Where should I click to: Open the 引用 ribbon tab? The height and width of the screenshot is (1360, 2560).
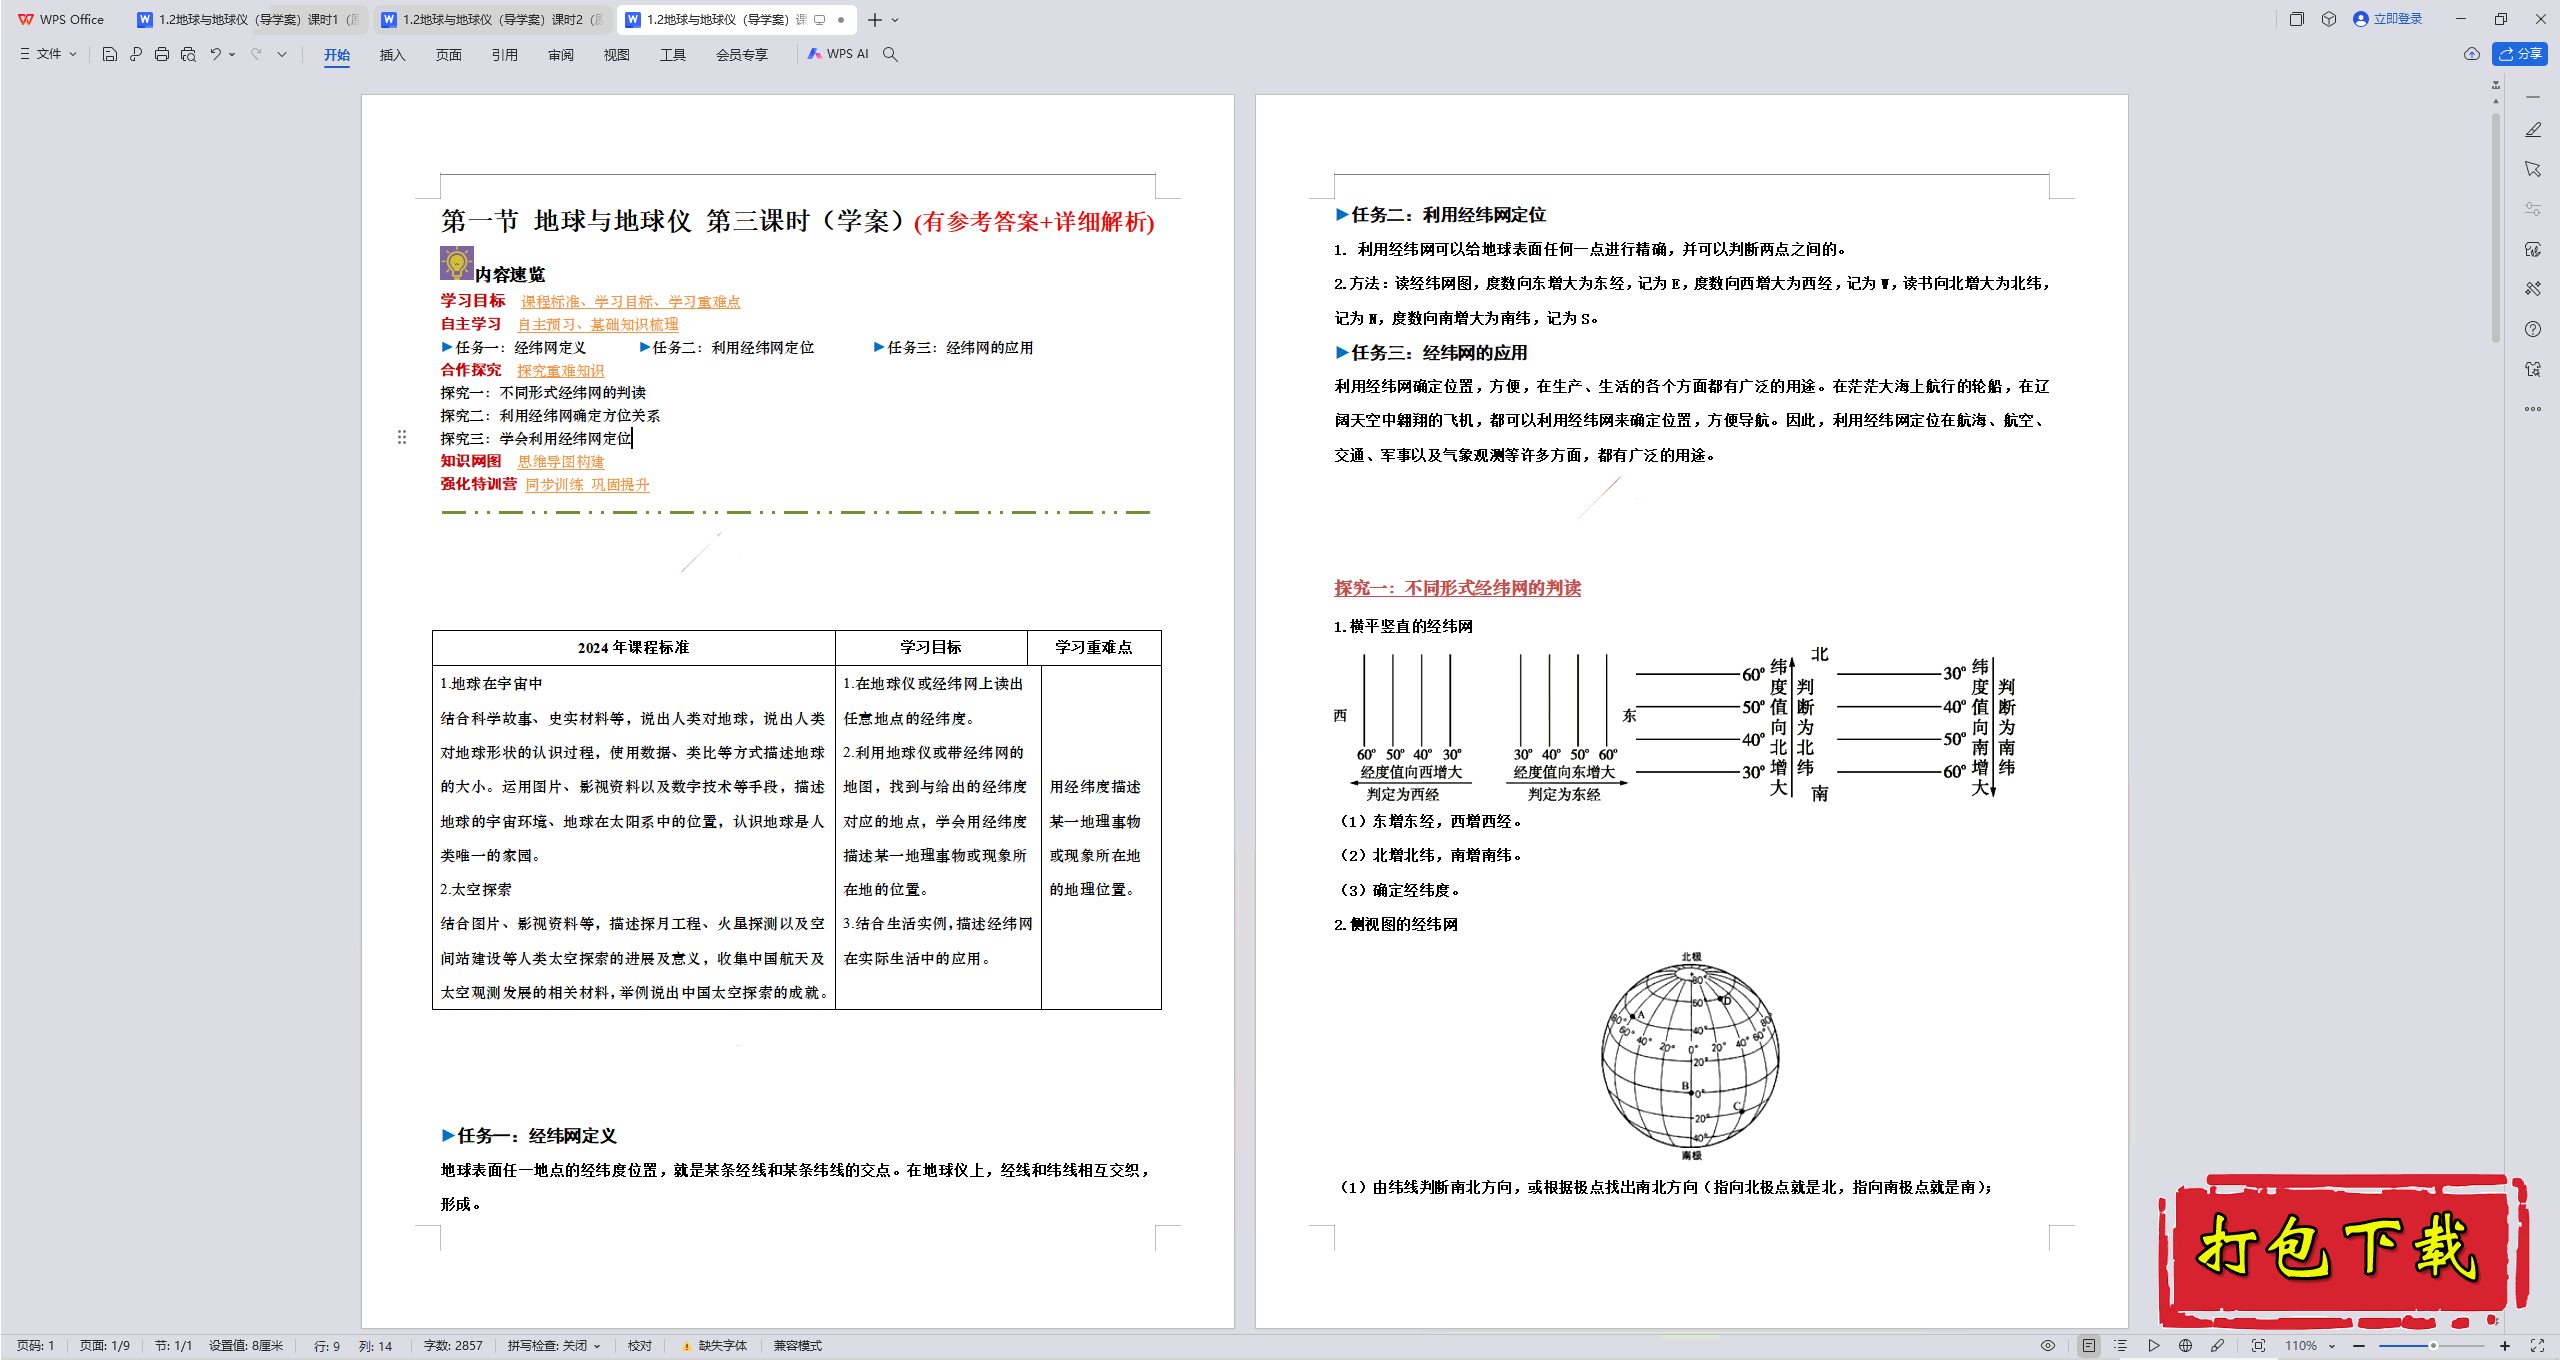pos(505,55)
